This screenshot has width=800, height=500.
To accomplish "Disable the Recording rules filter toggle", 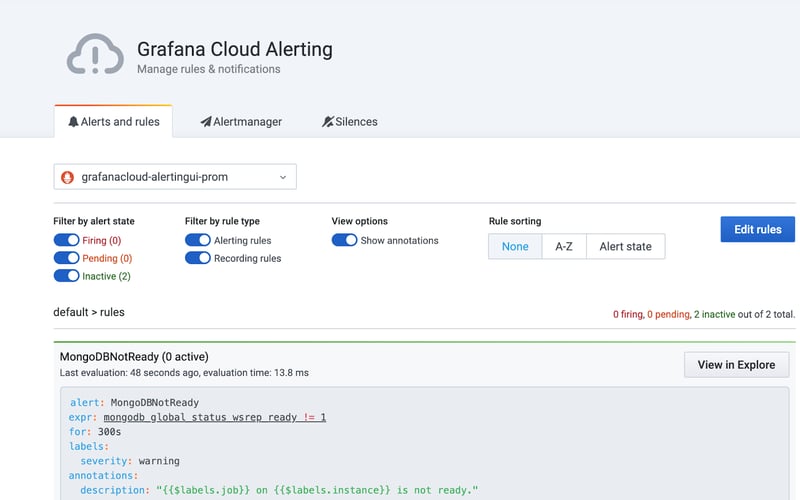I will [198, 258].
